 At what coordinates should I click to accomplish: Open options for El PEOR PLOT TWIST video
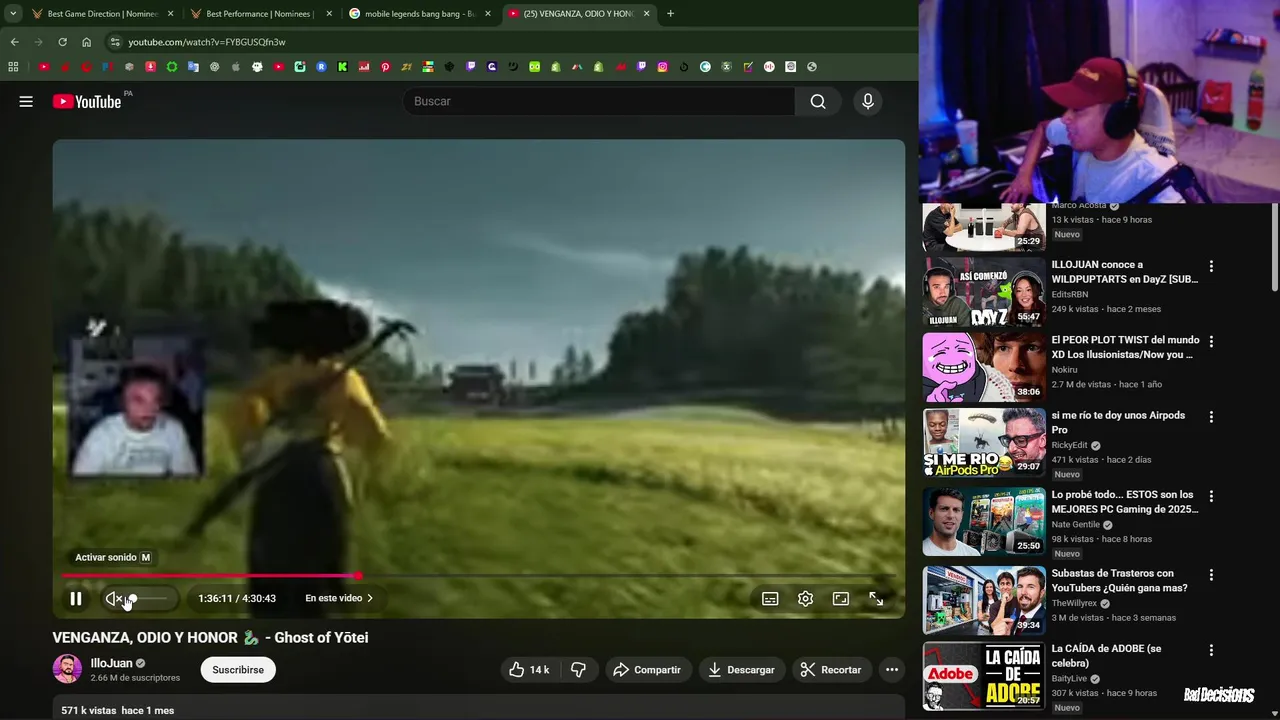click(1211, 342)
